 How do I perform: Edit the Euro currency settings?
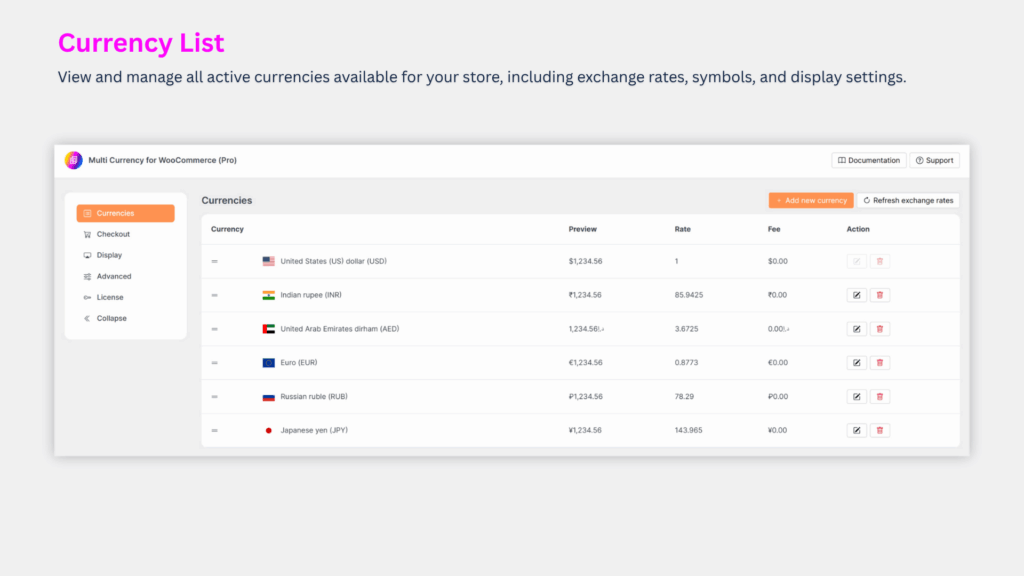pos(856,362)
